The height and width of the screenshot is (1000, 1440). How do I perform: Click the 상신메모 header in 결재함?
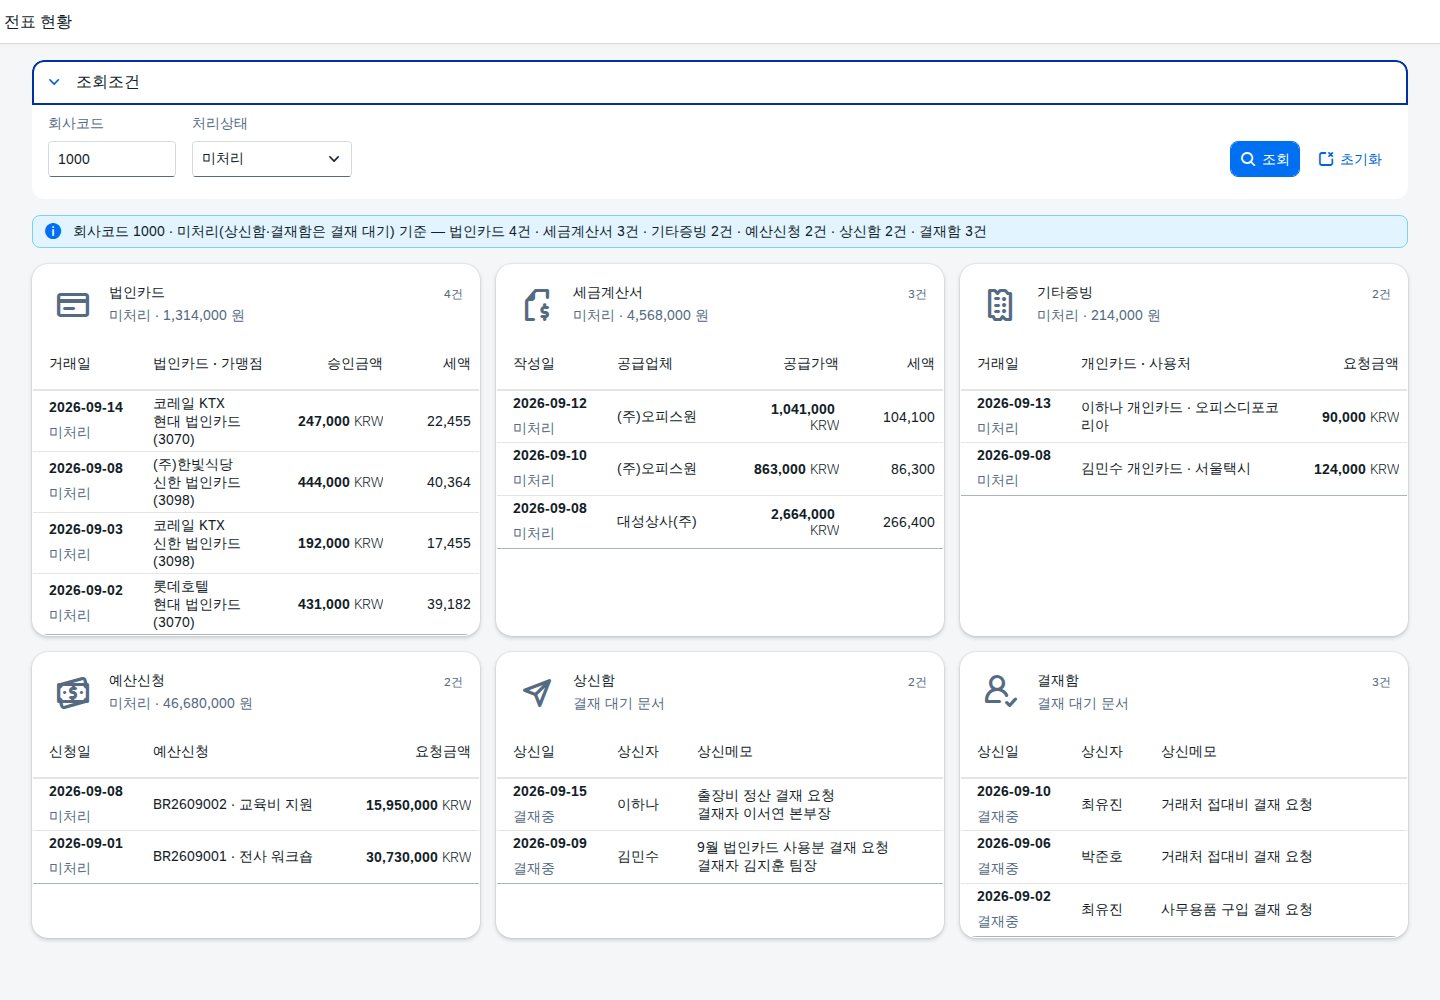click(x=1189, y=752)
